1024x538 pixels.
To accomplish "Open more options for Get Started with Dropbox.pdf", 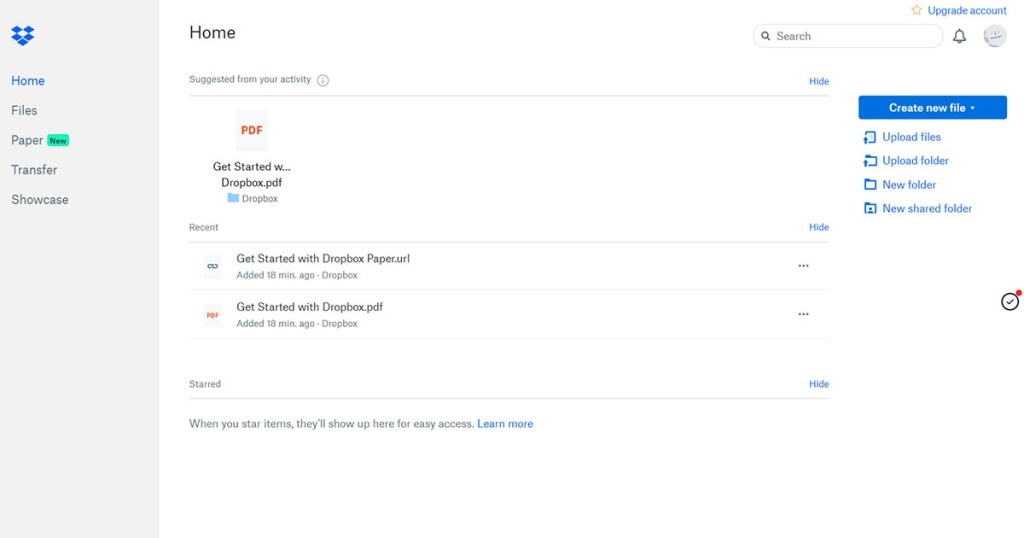I will click(x=803, y=314).
